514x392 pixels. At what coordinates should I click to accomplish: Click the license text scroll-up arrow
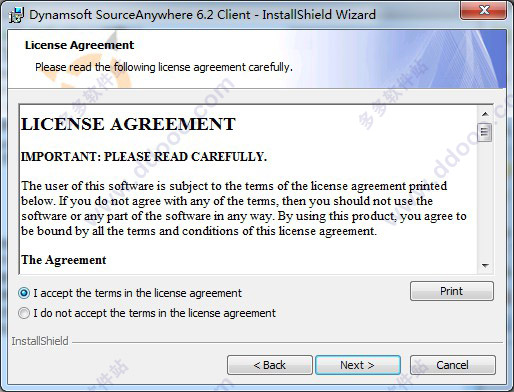pyautogui.click(x=485, y=114)
